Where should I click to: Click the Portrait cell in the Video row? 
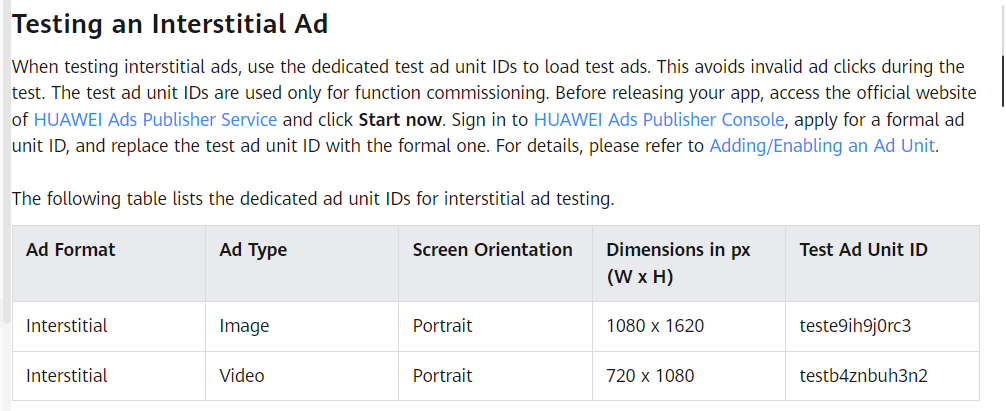point(442,376)
